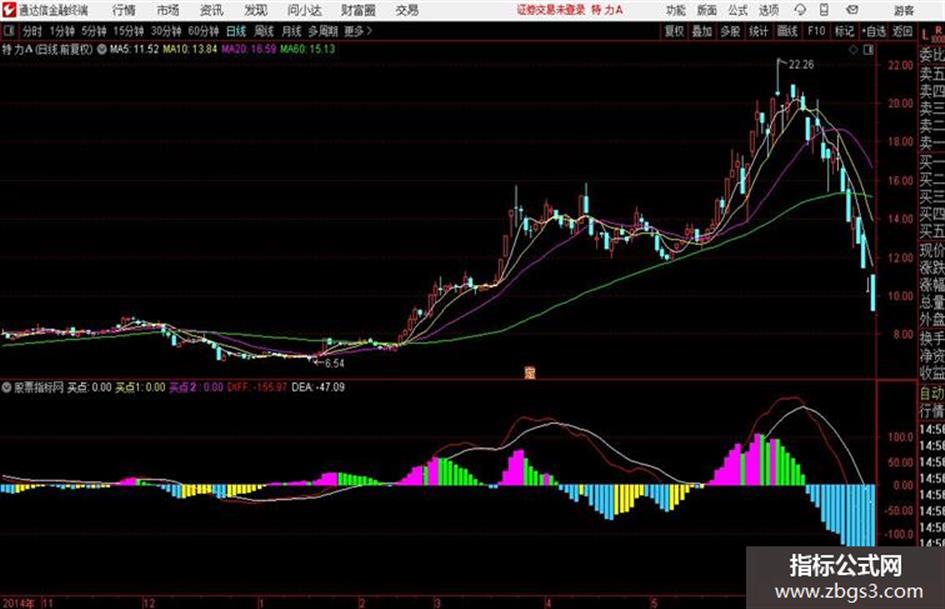Viewport: 945px width, 609px height.
Task: Add to watchlist with 自选 button
Action: pyautogui.click(x=874, y=31)
